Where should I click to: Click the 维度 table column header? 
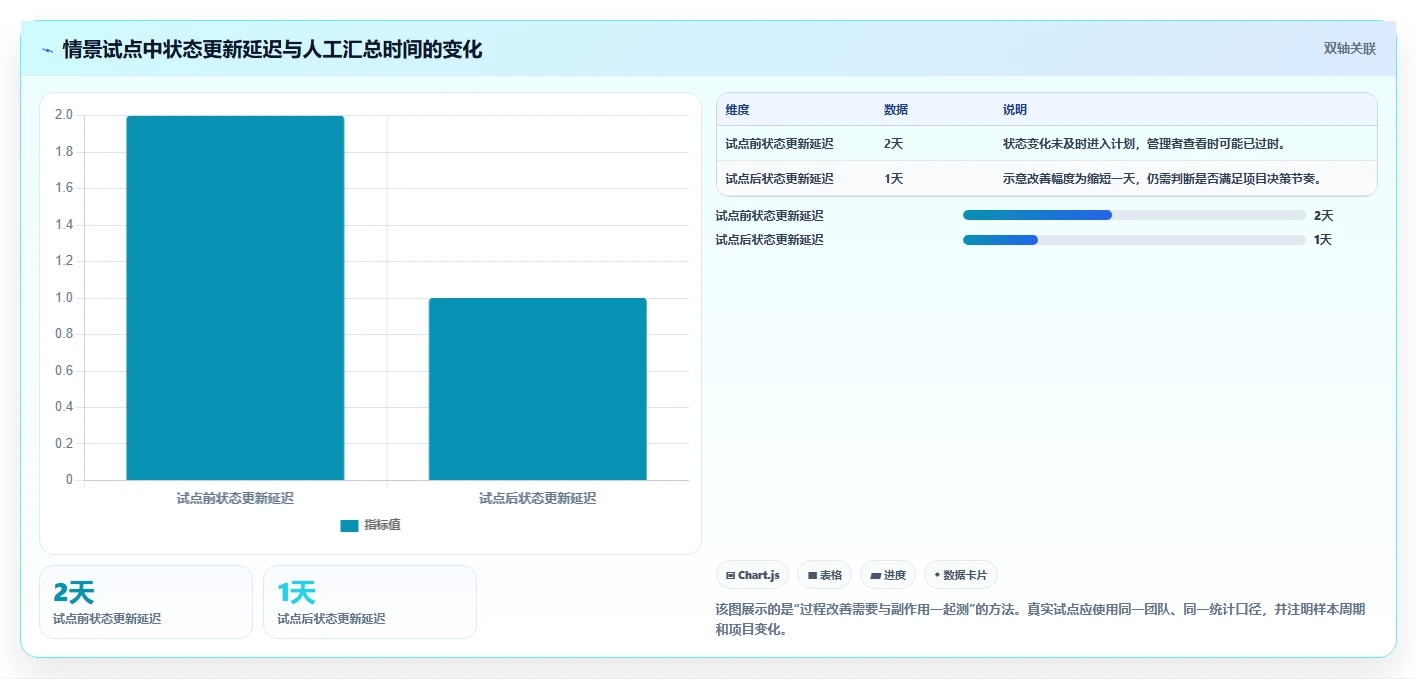[738, 110]
